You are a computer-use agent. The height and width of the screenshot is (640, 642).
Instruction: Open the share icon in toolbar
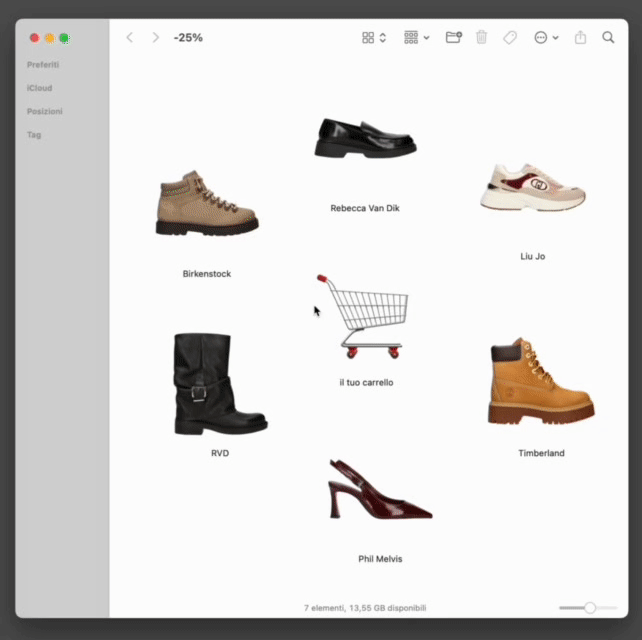(581, 37)
